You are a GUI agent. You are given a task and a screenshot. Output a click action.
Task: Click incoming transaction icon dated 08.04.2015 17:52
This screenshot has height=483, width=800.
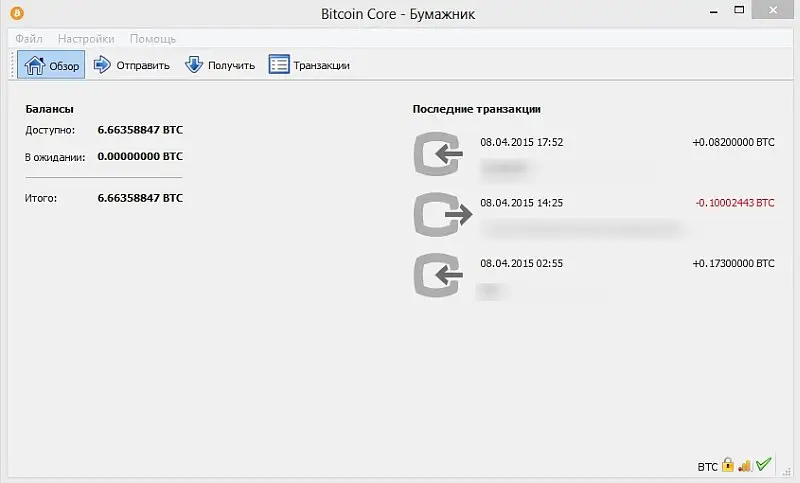(438, 154)
